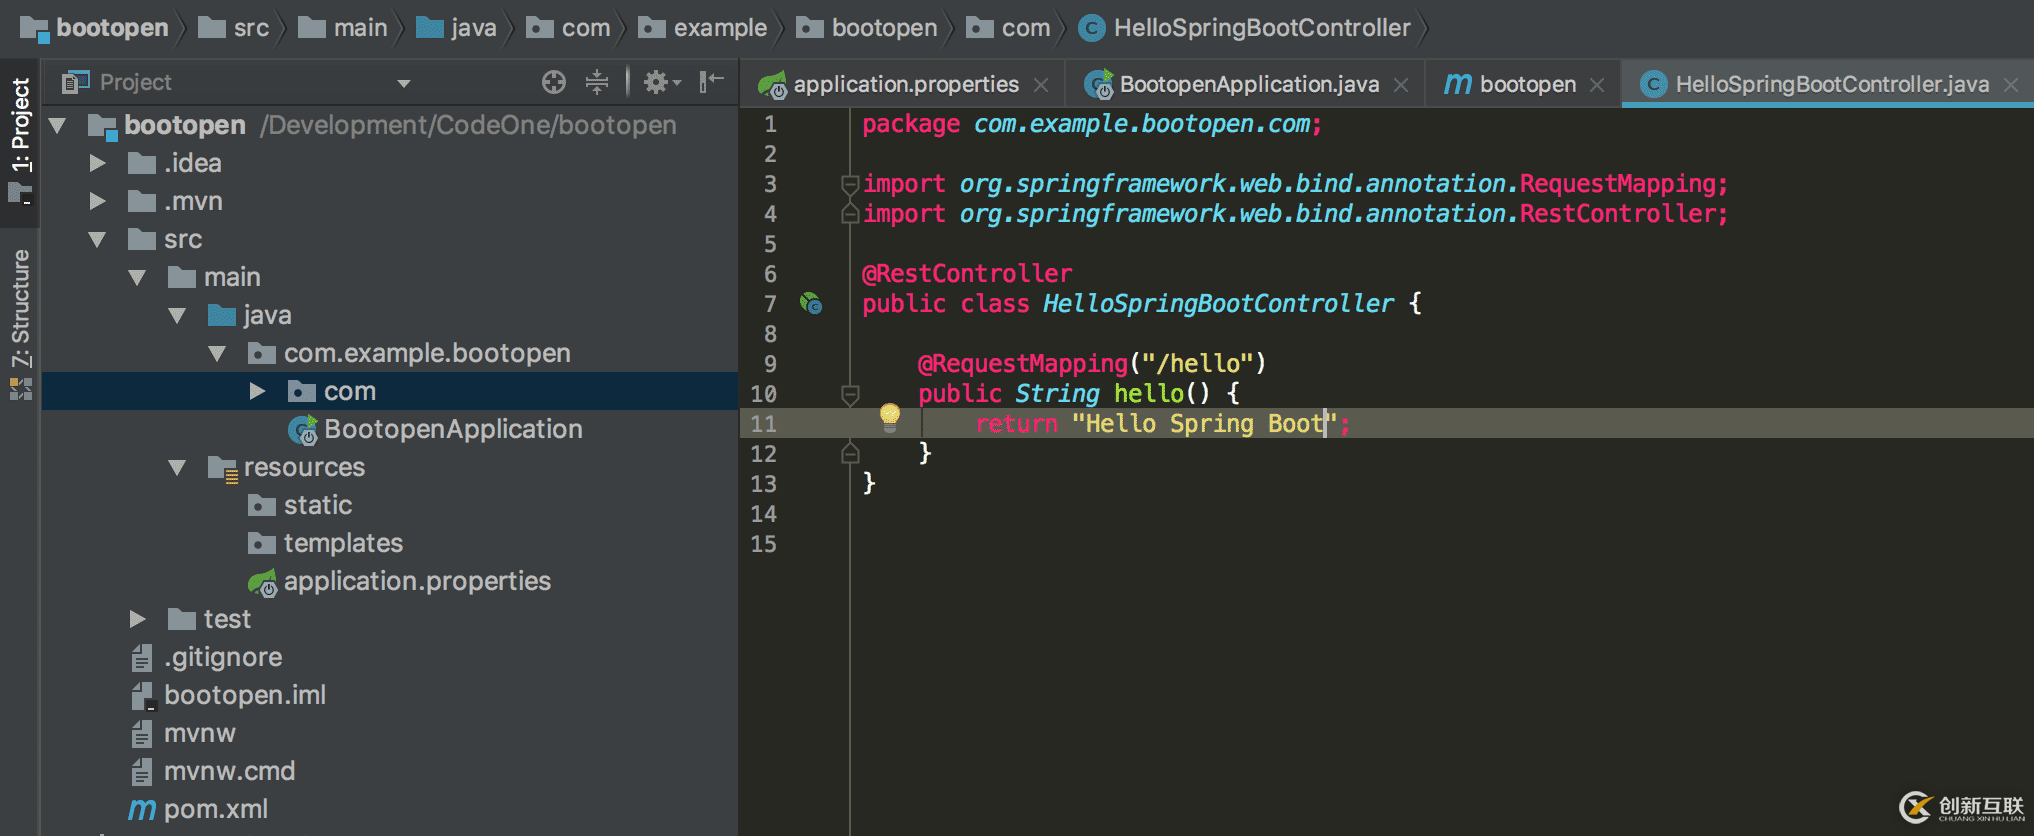Click the Spring run gutter icon on line 7

(x=811, y=303)
